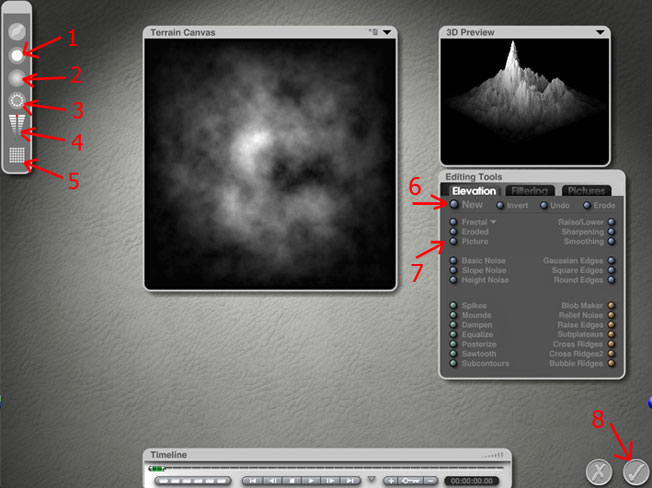The width and height of the screenshot is (652, 488).
Task: Step back one frame in Timeline
Action: (273, 481)
